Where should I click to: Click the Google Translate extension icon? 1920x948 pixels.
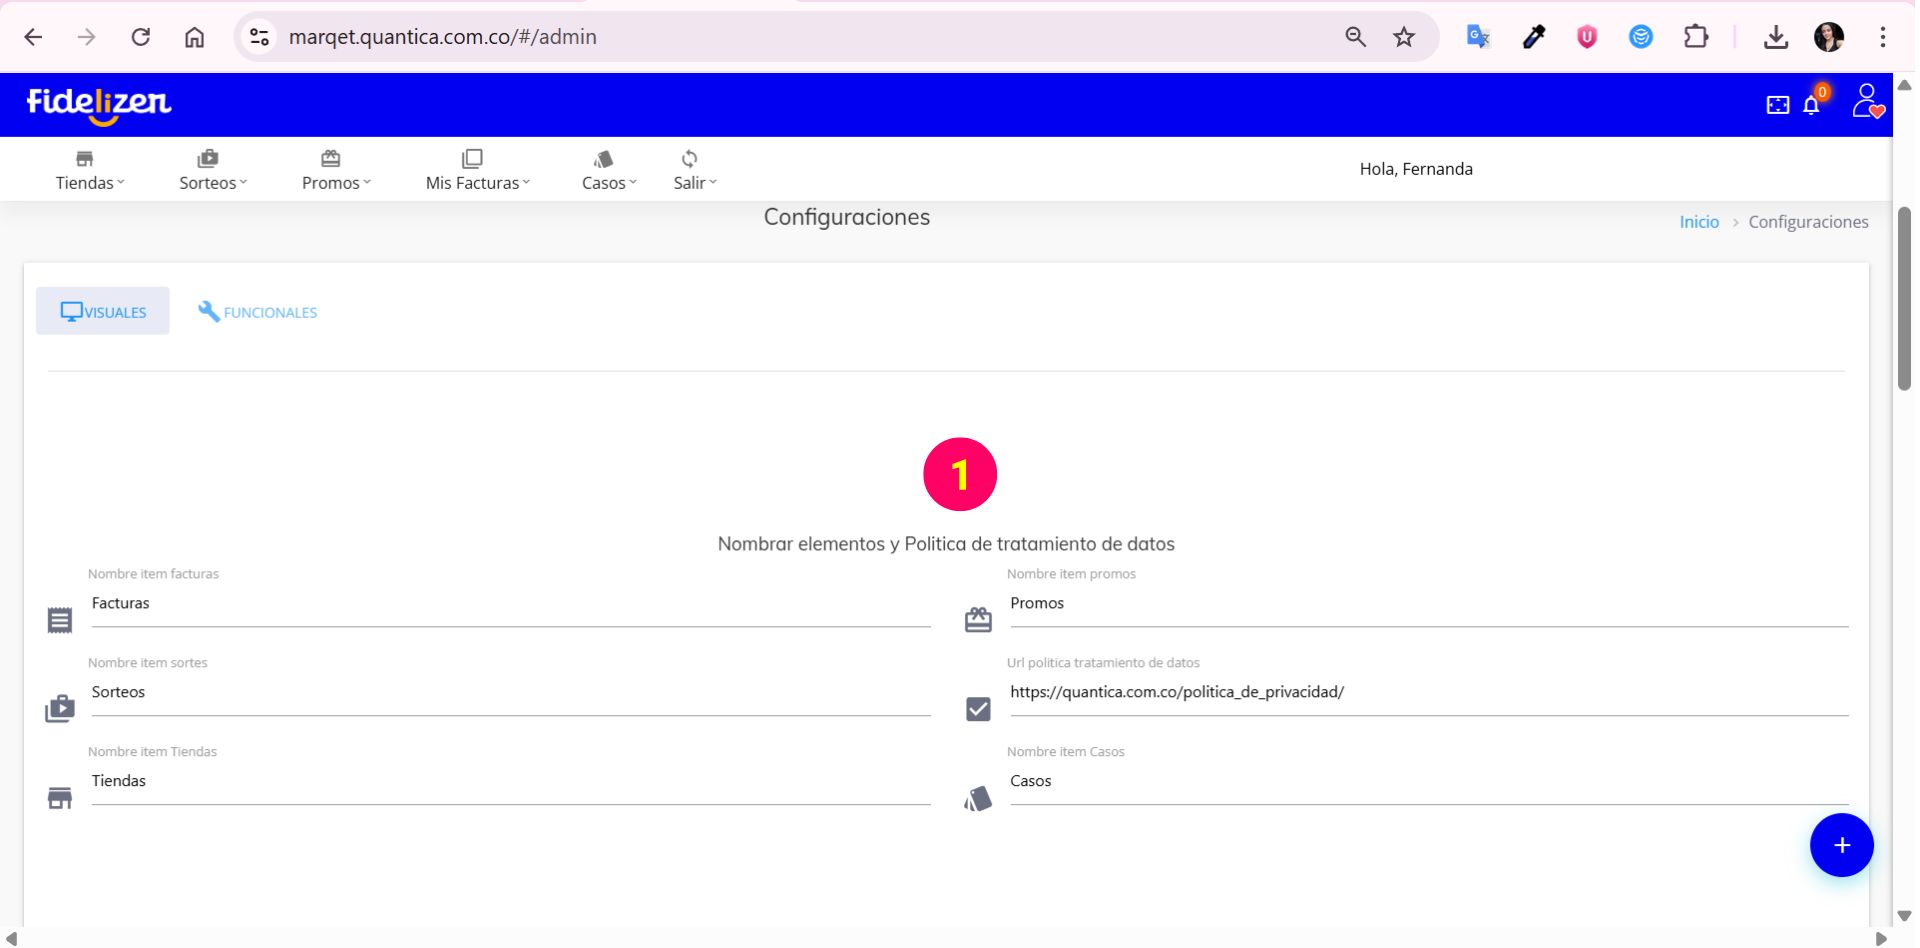tap(1477, 37)
